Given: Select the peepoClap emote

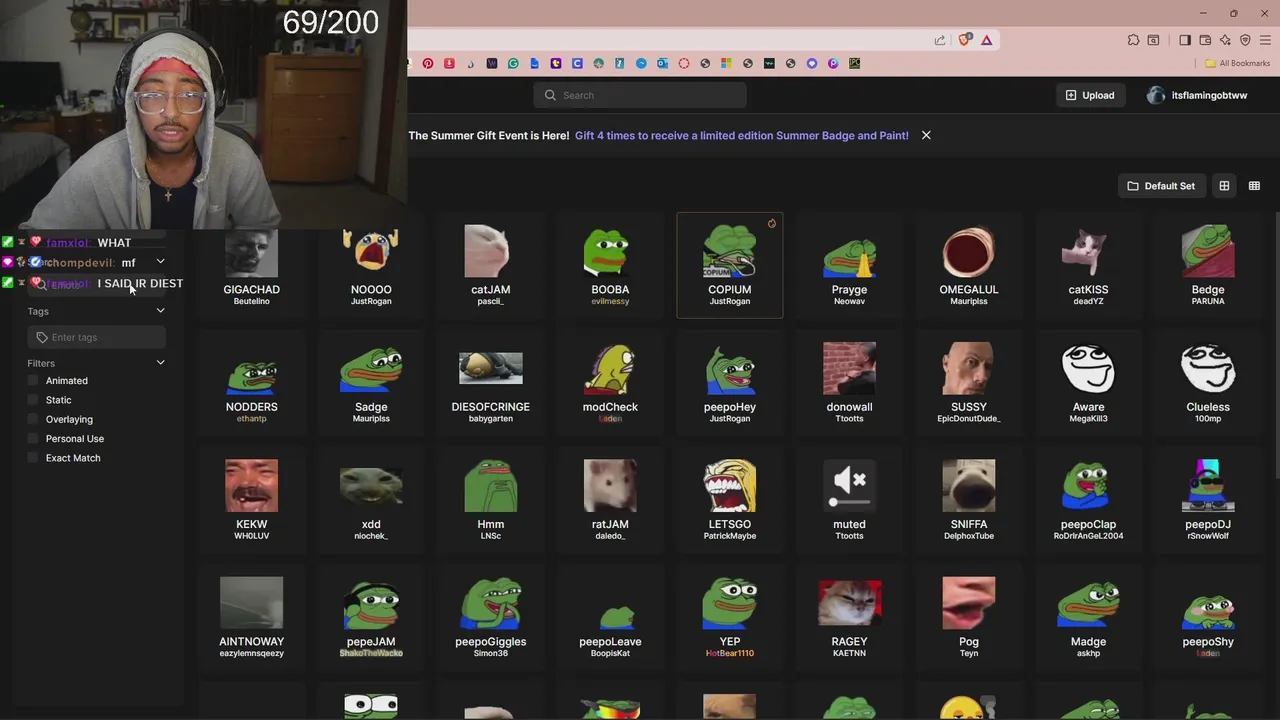Looking at the screenshot, I should click(x=1088, y=500).
